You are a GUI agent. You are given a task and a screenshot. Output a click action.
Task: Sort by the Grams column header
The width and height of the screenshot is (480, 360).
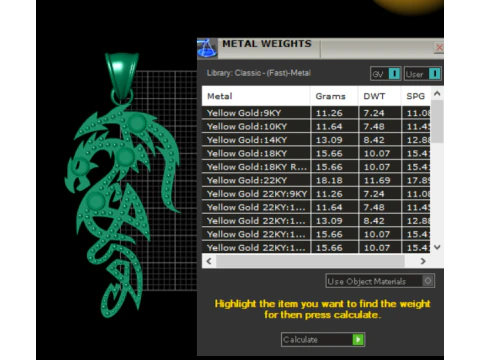(334, 96)
